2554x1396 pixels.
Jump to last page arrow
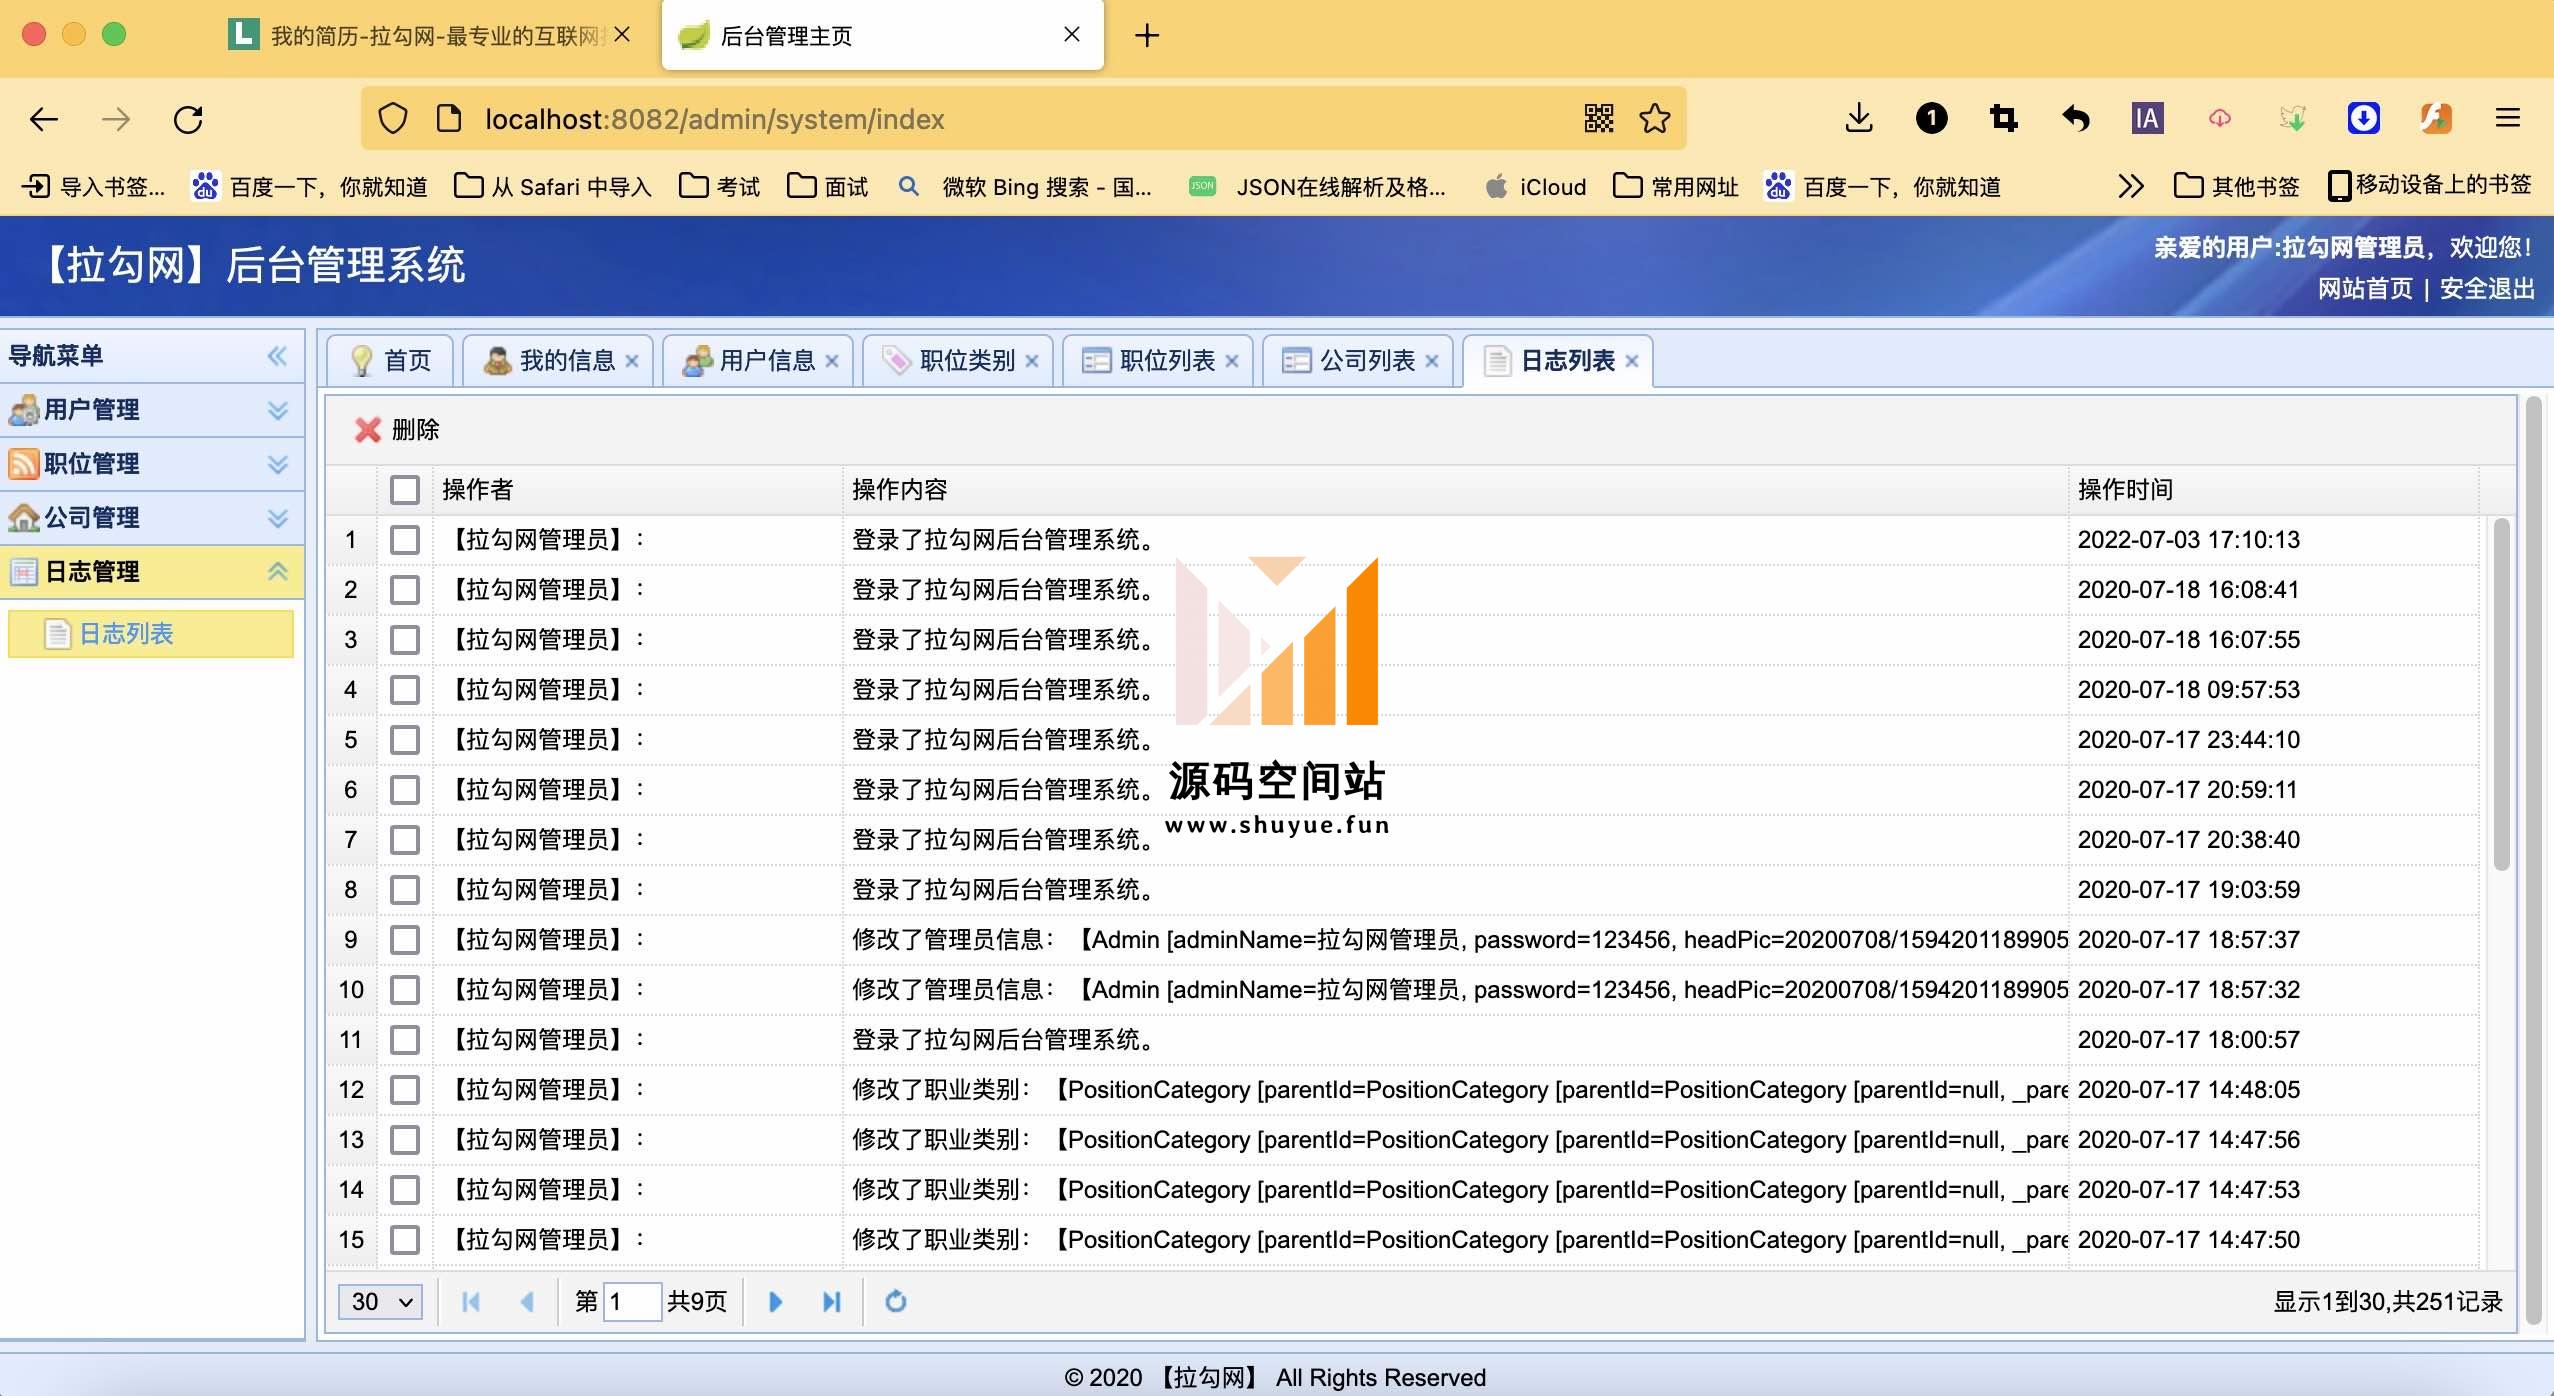[x=831, y=1301]
